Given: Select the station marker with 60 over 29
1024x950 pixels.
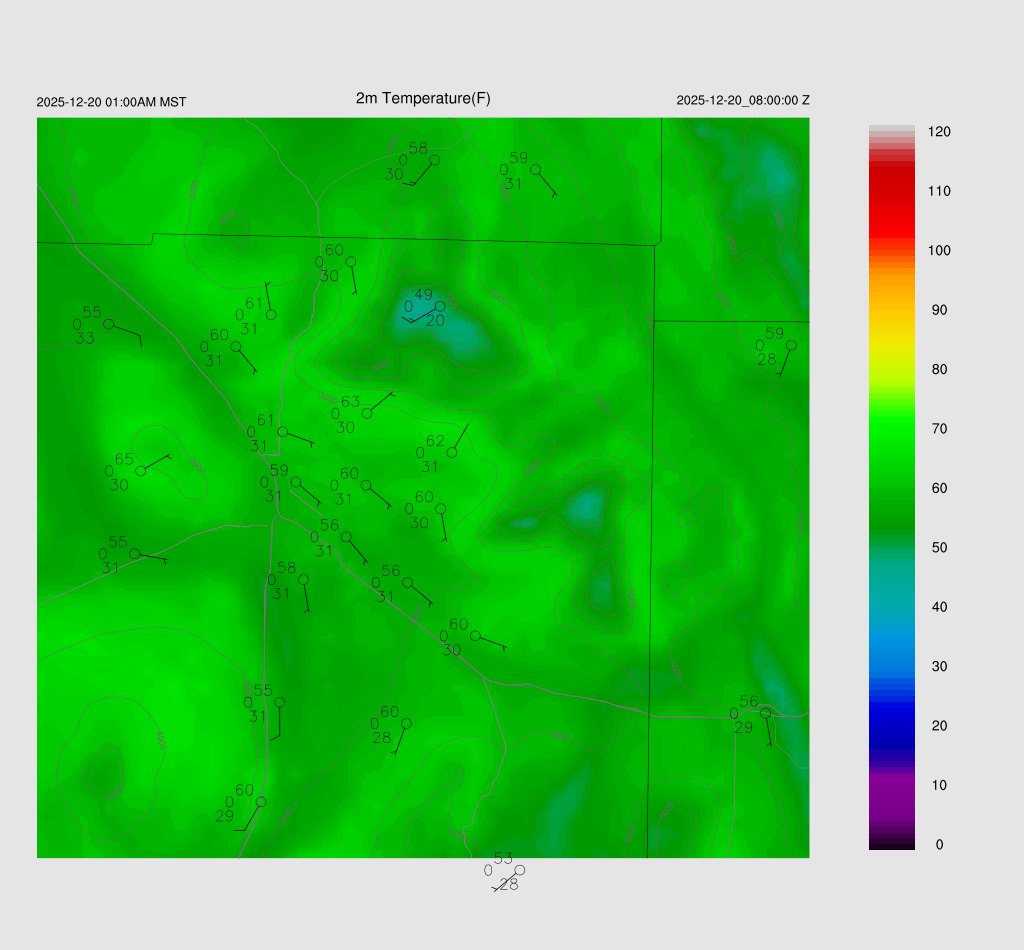Looking at the screenshot, I should (x=261, y=802).
